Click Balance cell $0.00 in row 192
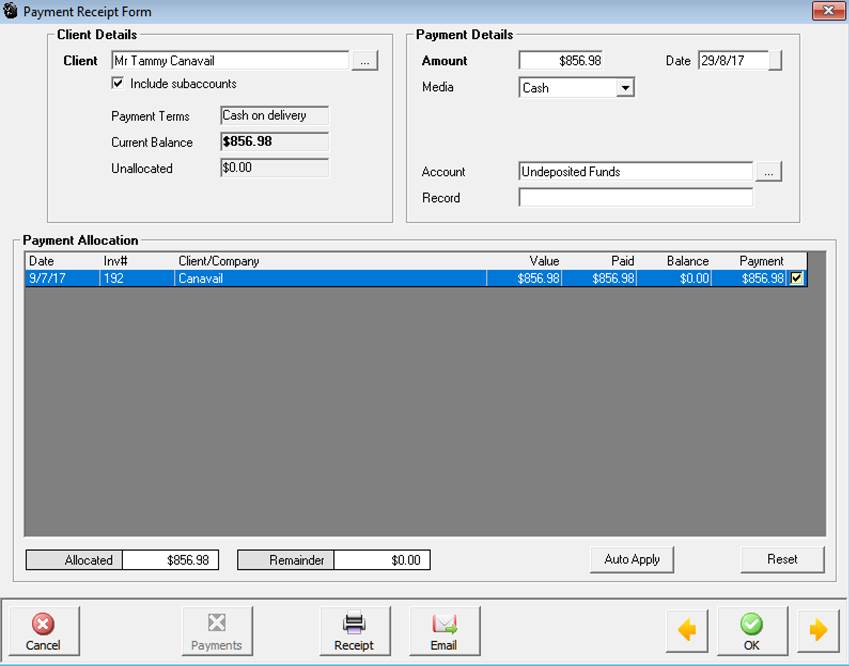 coord(674,278)
